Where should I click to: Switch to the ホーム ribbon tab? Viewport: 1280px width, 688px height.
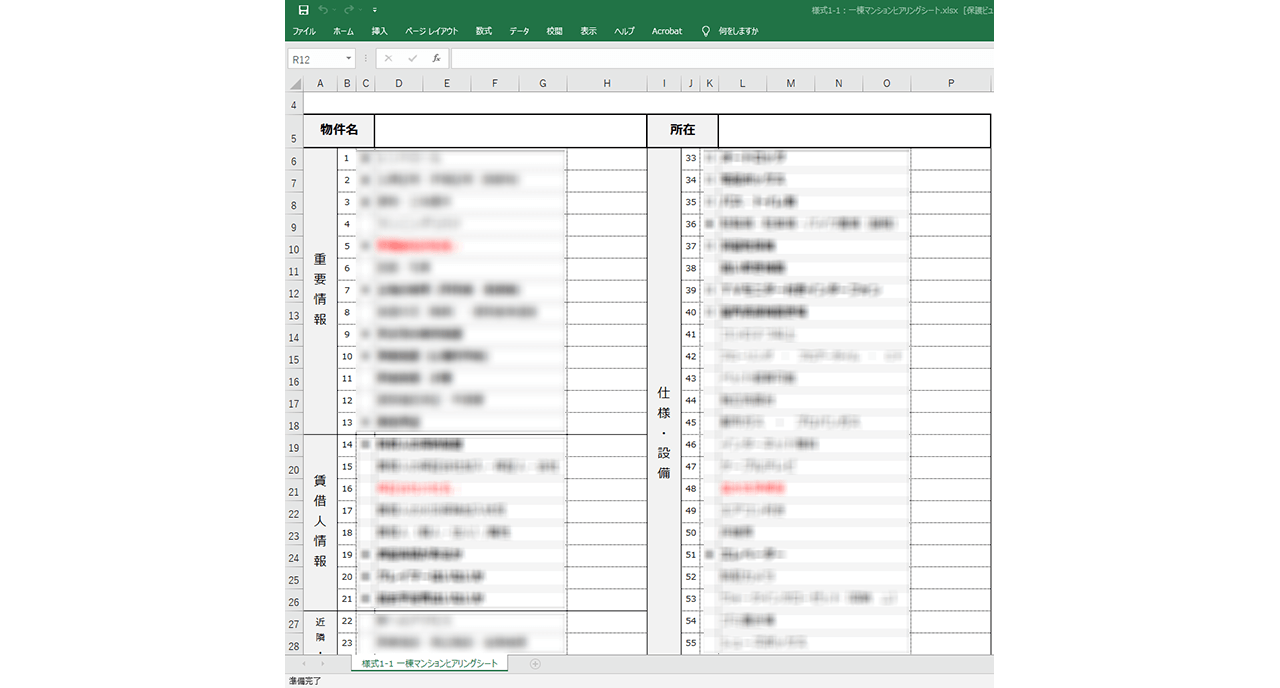click(344, 31)
